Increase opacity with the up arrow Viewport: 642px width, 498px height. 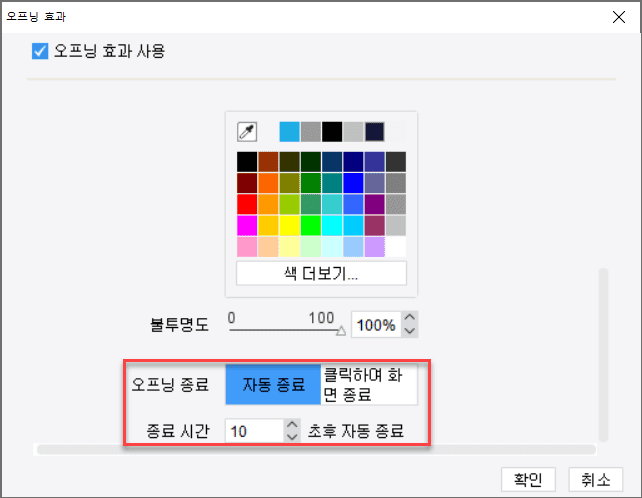tap(410, 318)
